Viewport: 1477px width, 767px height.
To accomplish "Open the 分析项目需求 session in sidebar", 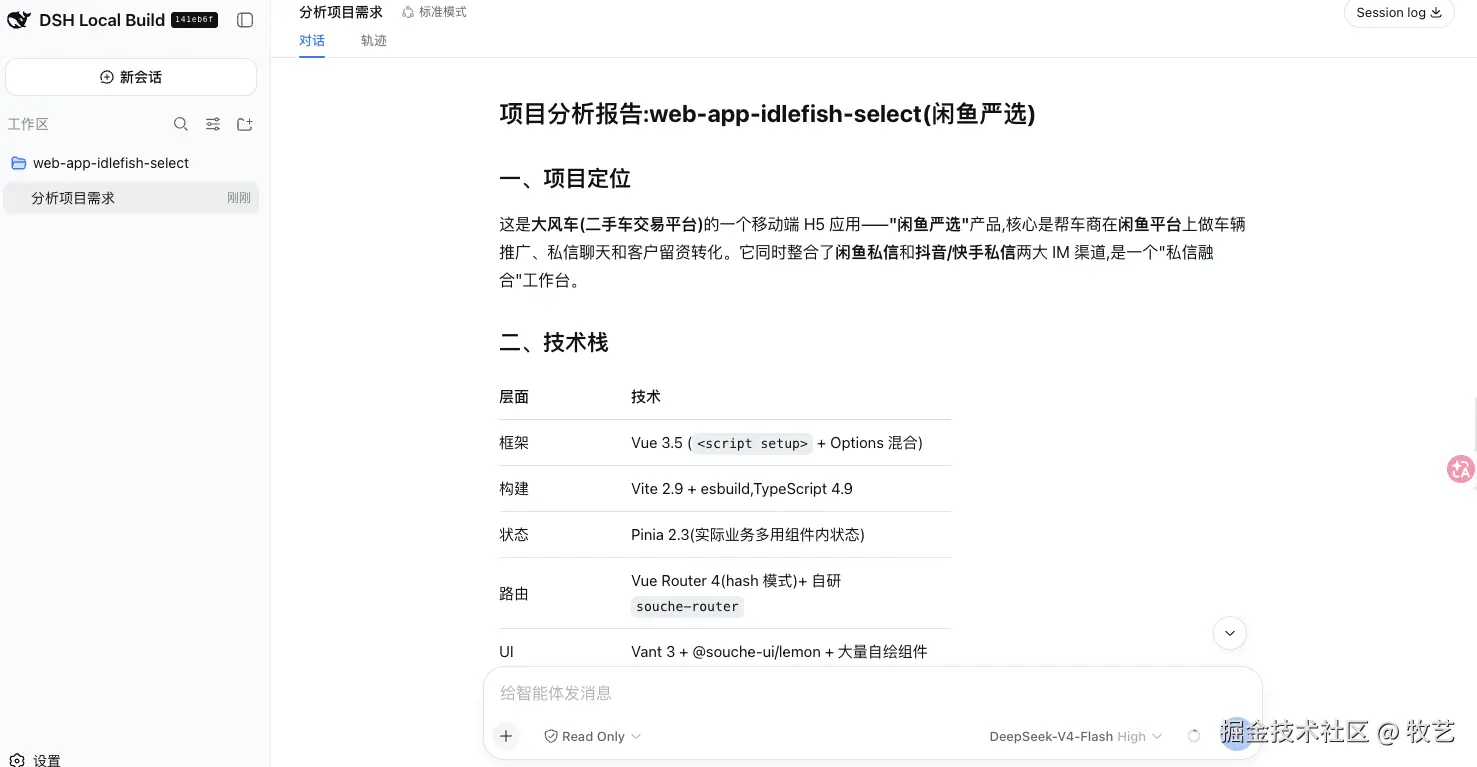I will point(131,198).
